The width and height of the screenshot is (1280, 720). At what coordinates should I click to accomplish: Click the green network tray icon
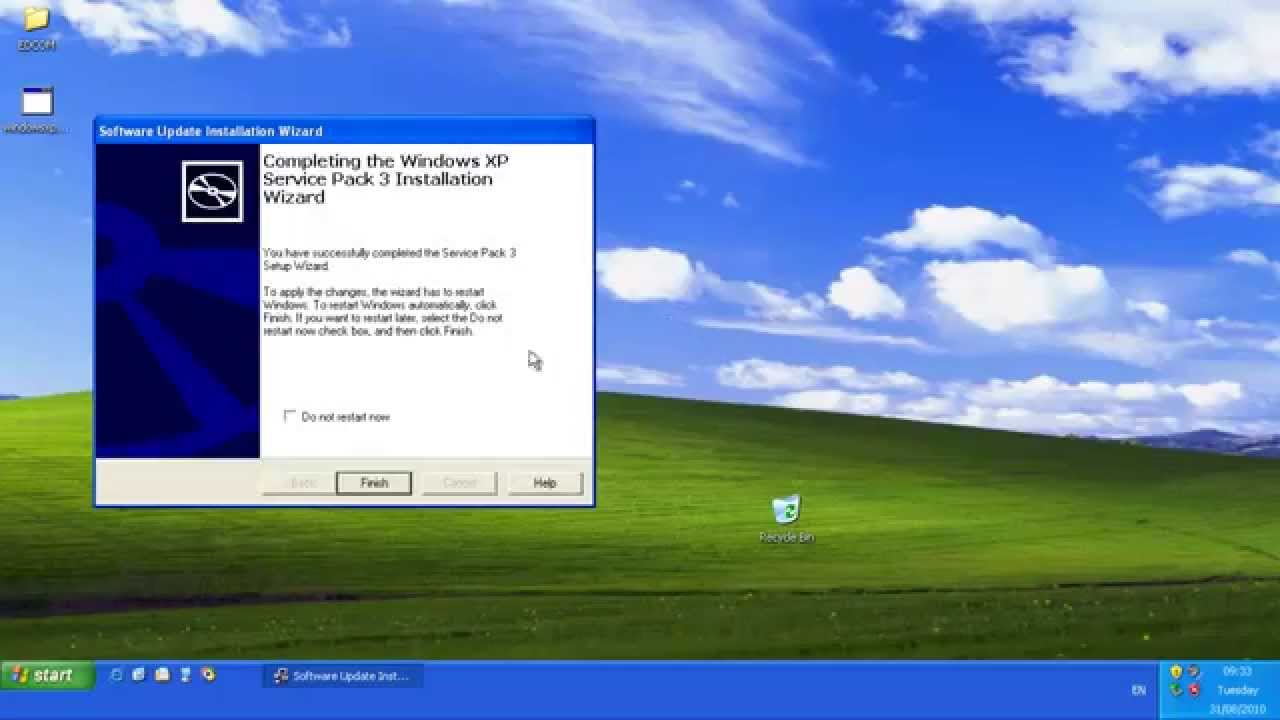pyautogui.click(x=1176, y=690)
